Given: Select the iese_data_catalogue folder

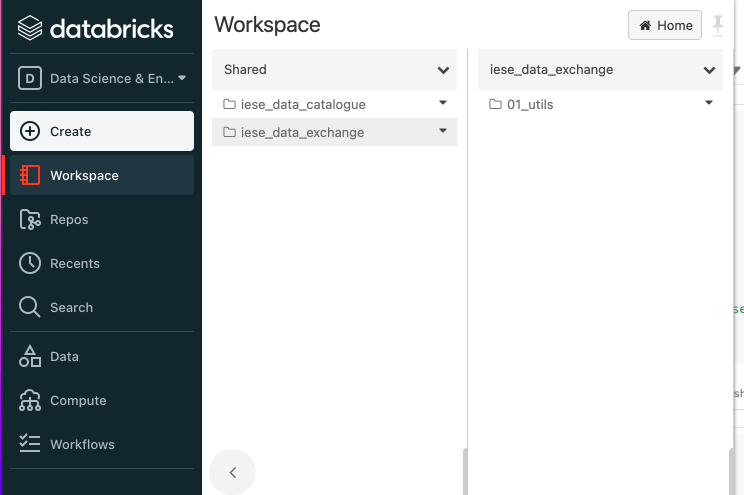Looking at the screenshot, I should coord(303,104).
